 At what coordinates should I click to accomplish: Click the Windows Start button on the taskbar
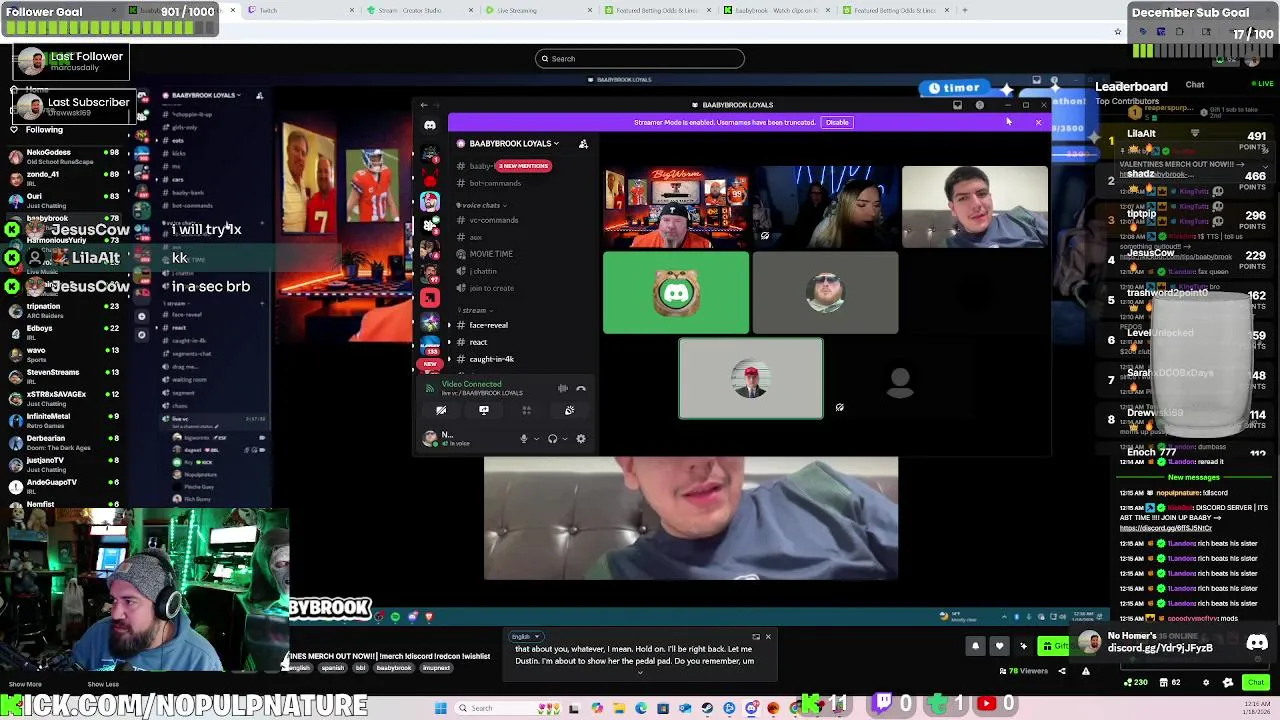(441, 708)
